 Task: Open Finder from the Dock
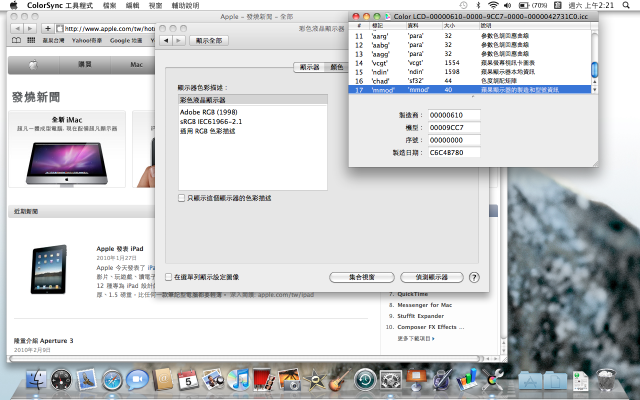point(36,379)
